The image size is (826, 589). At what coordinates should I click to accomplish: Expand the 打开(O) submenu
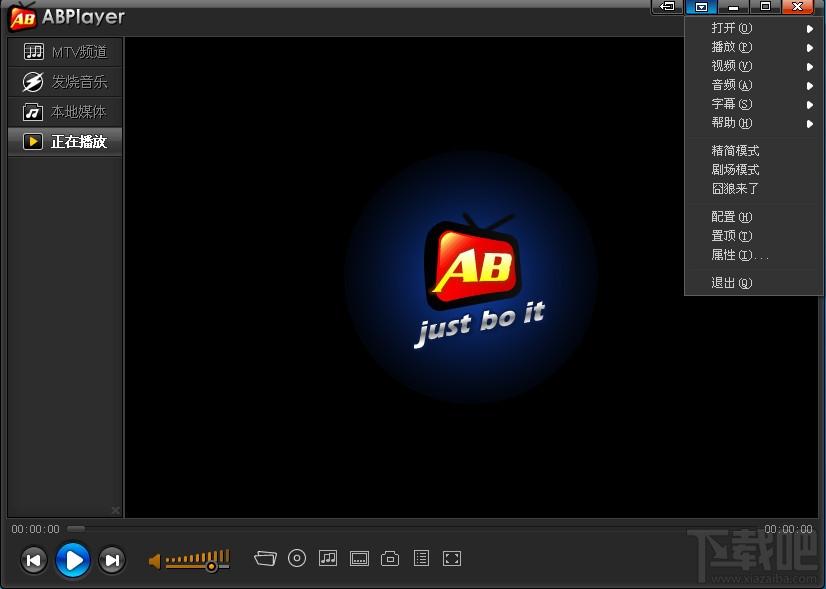tap(754, 28)
